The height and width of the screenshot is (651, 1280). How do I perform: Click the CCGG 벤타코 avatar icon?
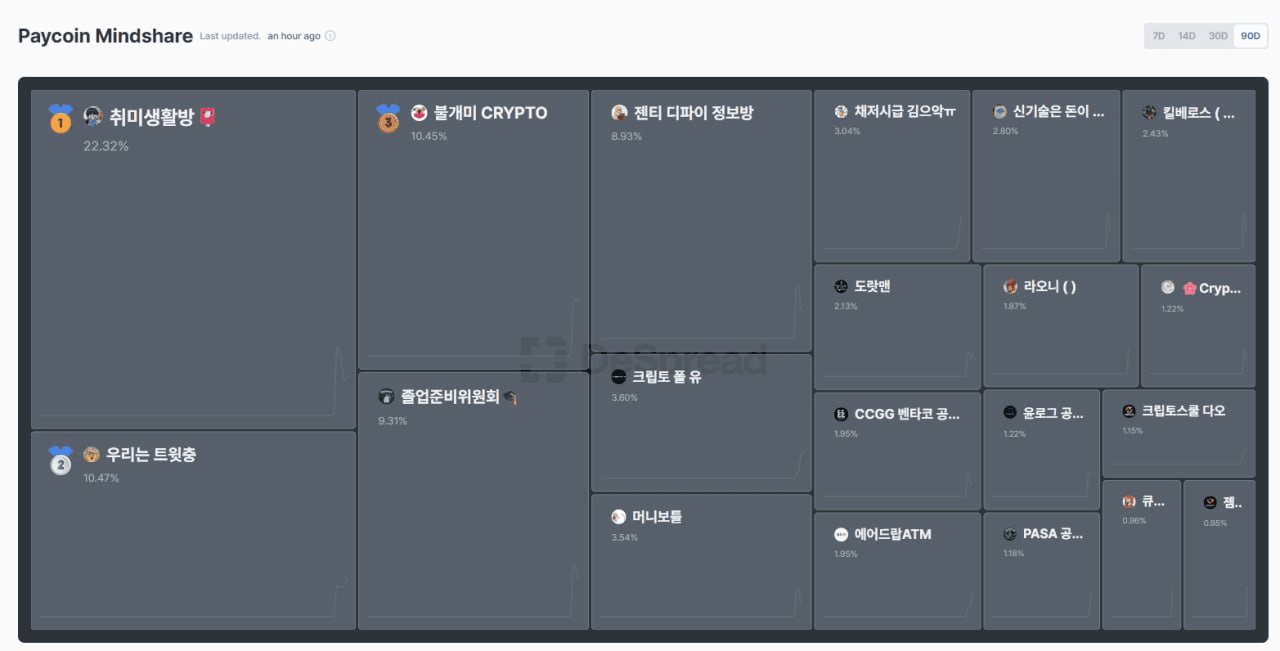pyautogui.click(x=841, y=414)
